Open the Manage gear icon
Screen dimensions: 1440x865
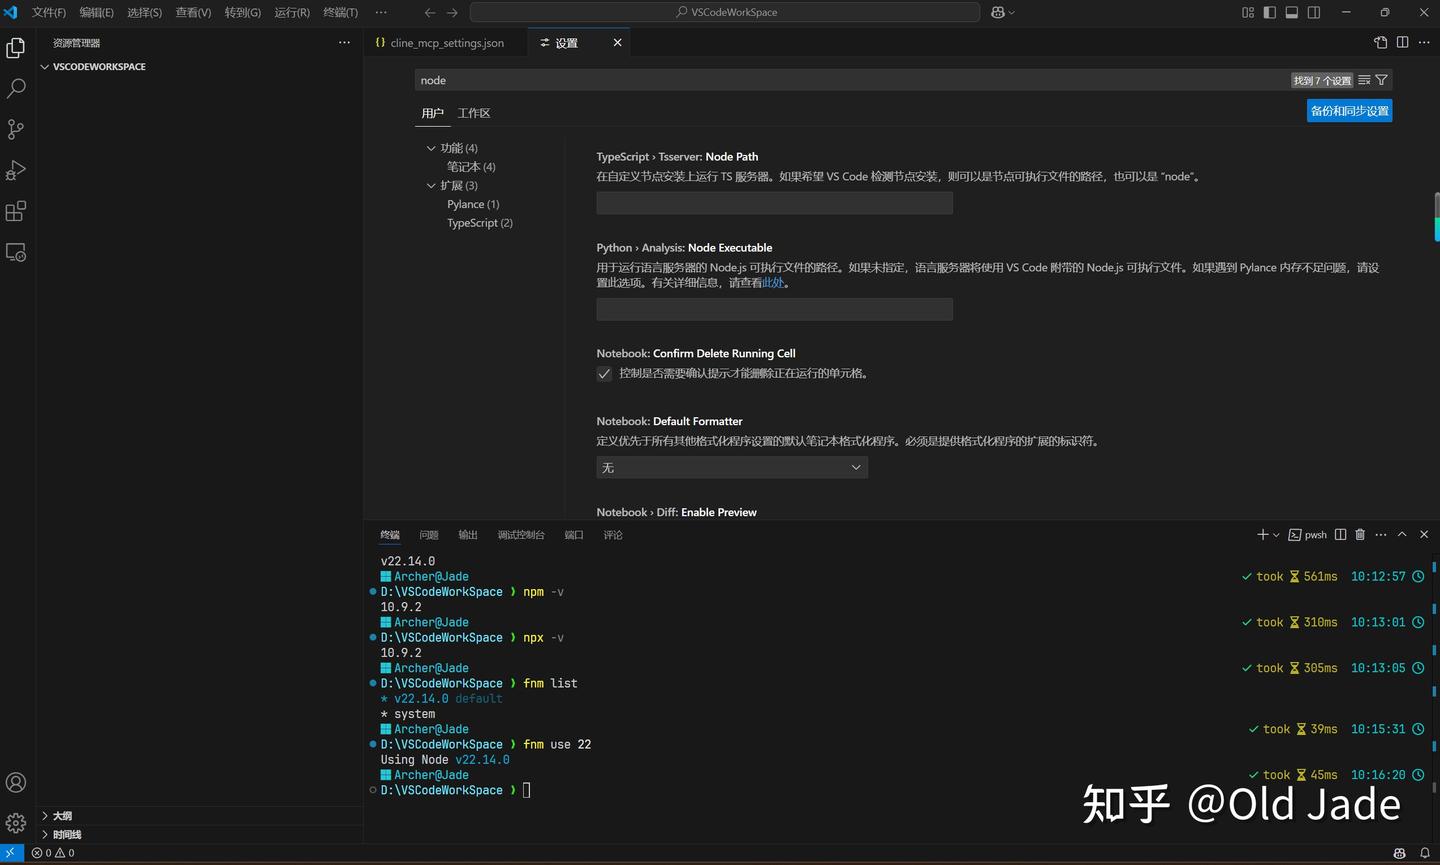tap(15, 822)
